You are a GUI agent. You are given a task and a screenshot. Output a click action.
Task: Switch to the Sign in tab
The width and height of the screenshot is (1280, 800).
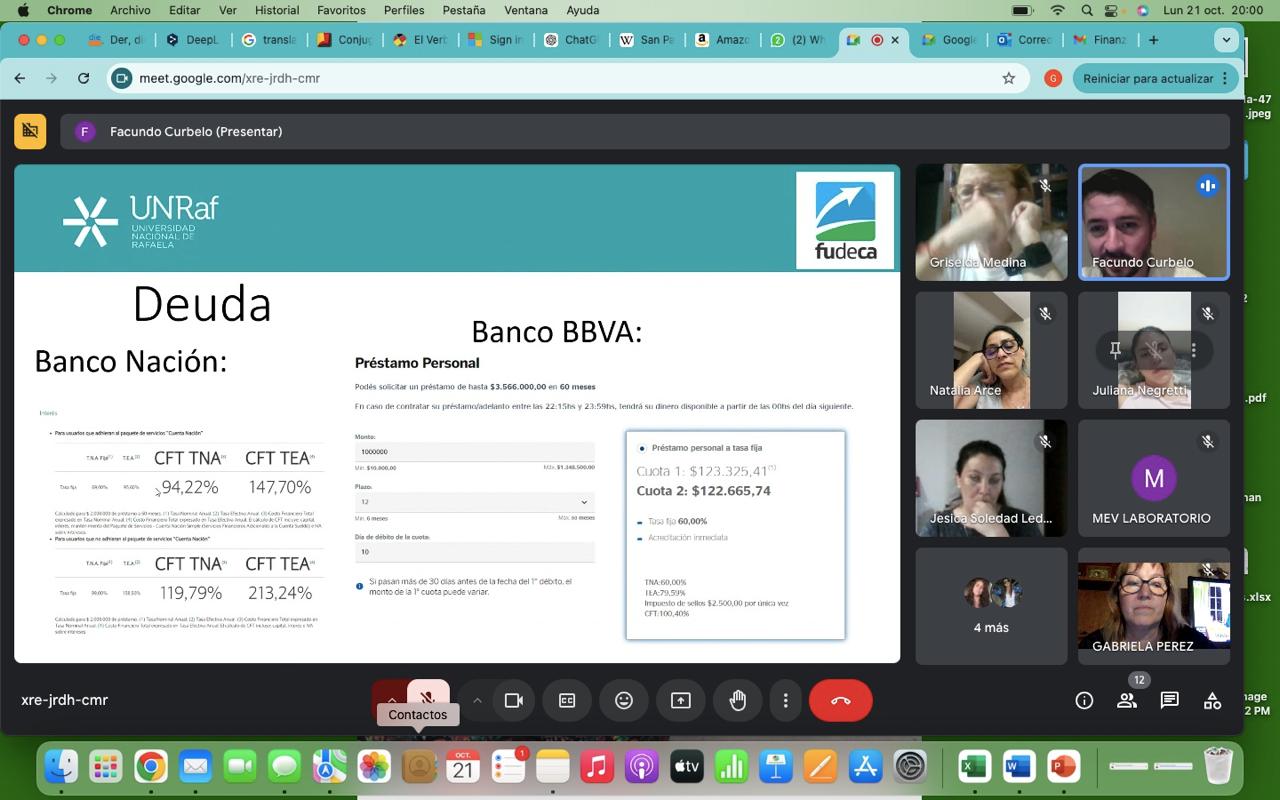click(x=495, y=40)
